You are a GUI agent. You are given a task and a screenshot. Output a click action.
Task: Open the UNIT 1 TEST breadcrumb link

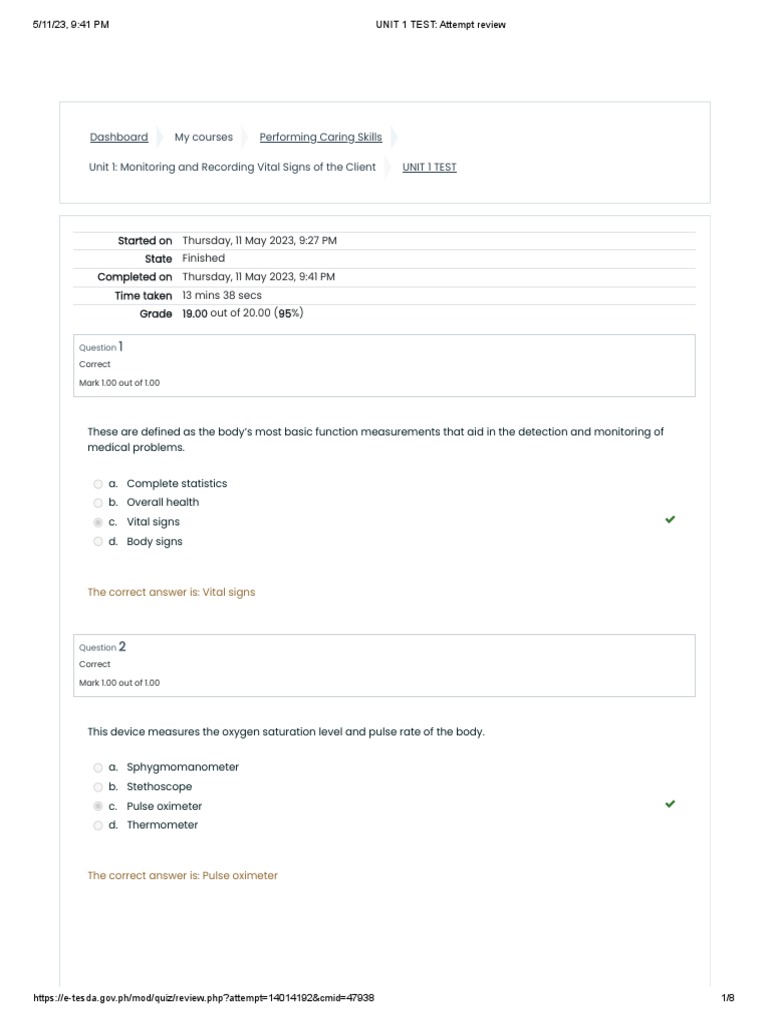(x=429, y=167)
